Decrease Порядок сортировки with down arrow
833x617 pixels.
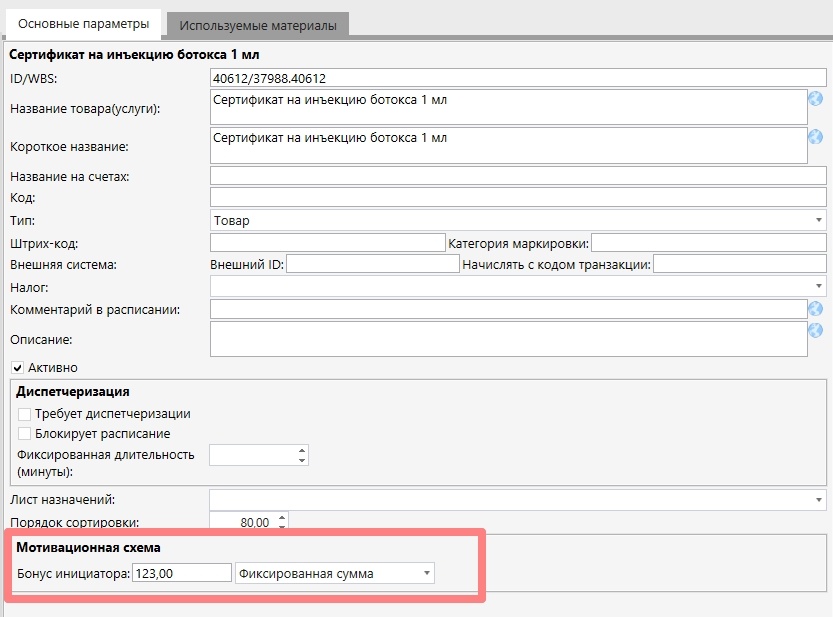[x=282, y=527]
